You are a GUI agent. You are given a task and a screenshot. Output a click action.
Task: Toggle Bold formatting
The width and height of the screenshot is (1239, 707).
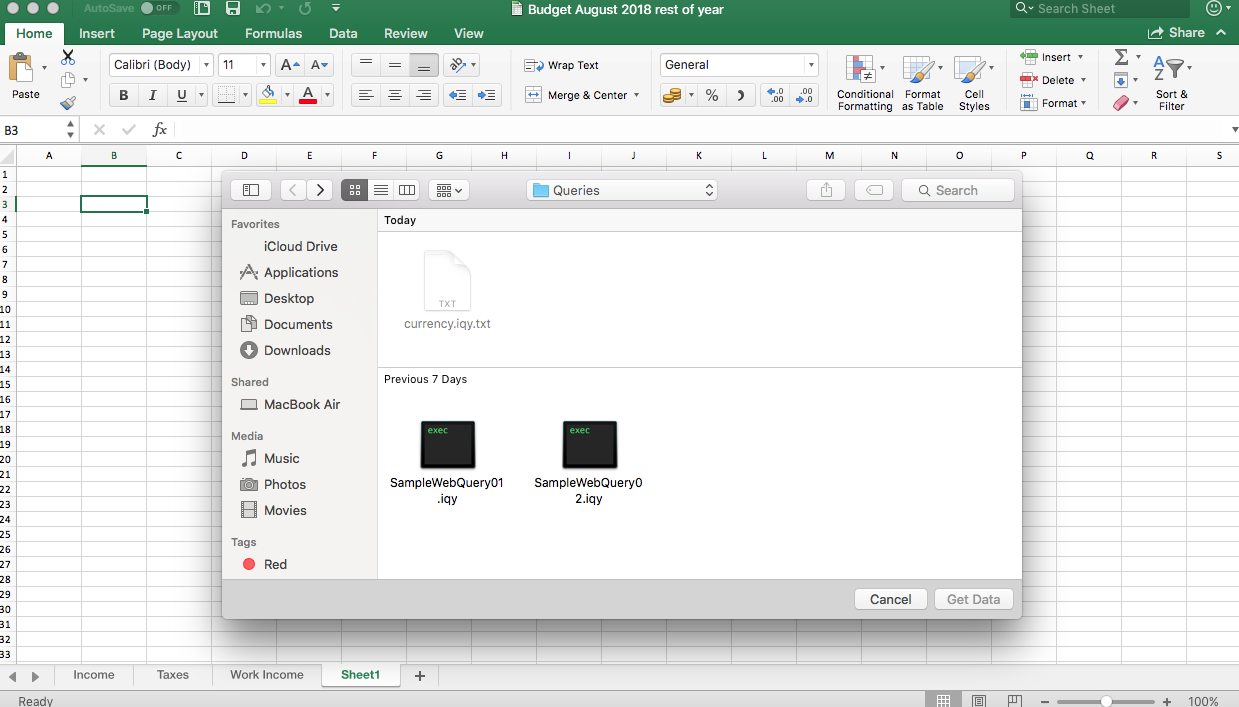coord(124,95)
